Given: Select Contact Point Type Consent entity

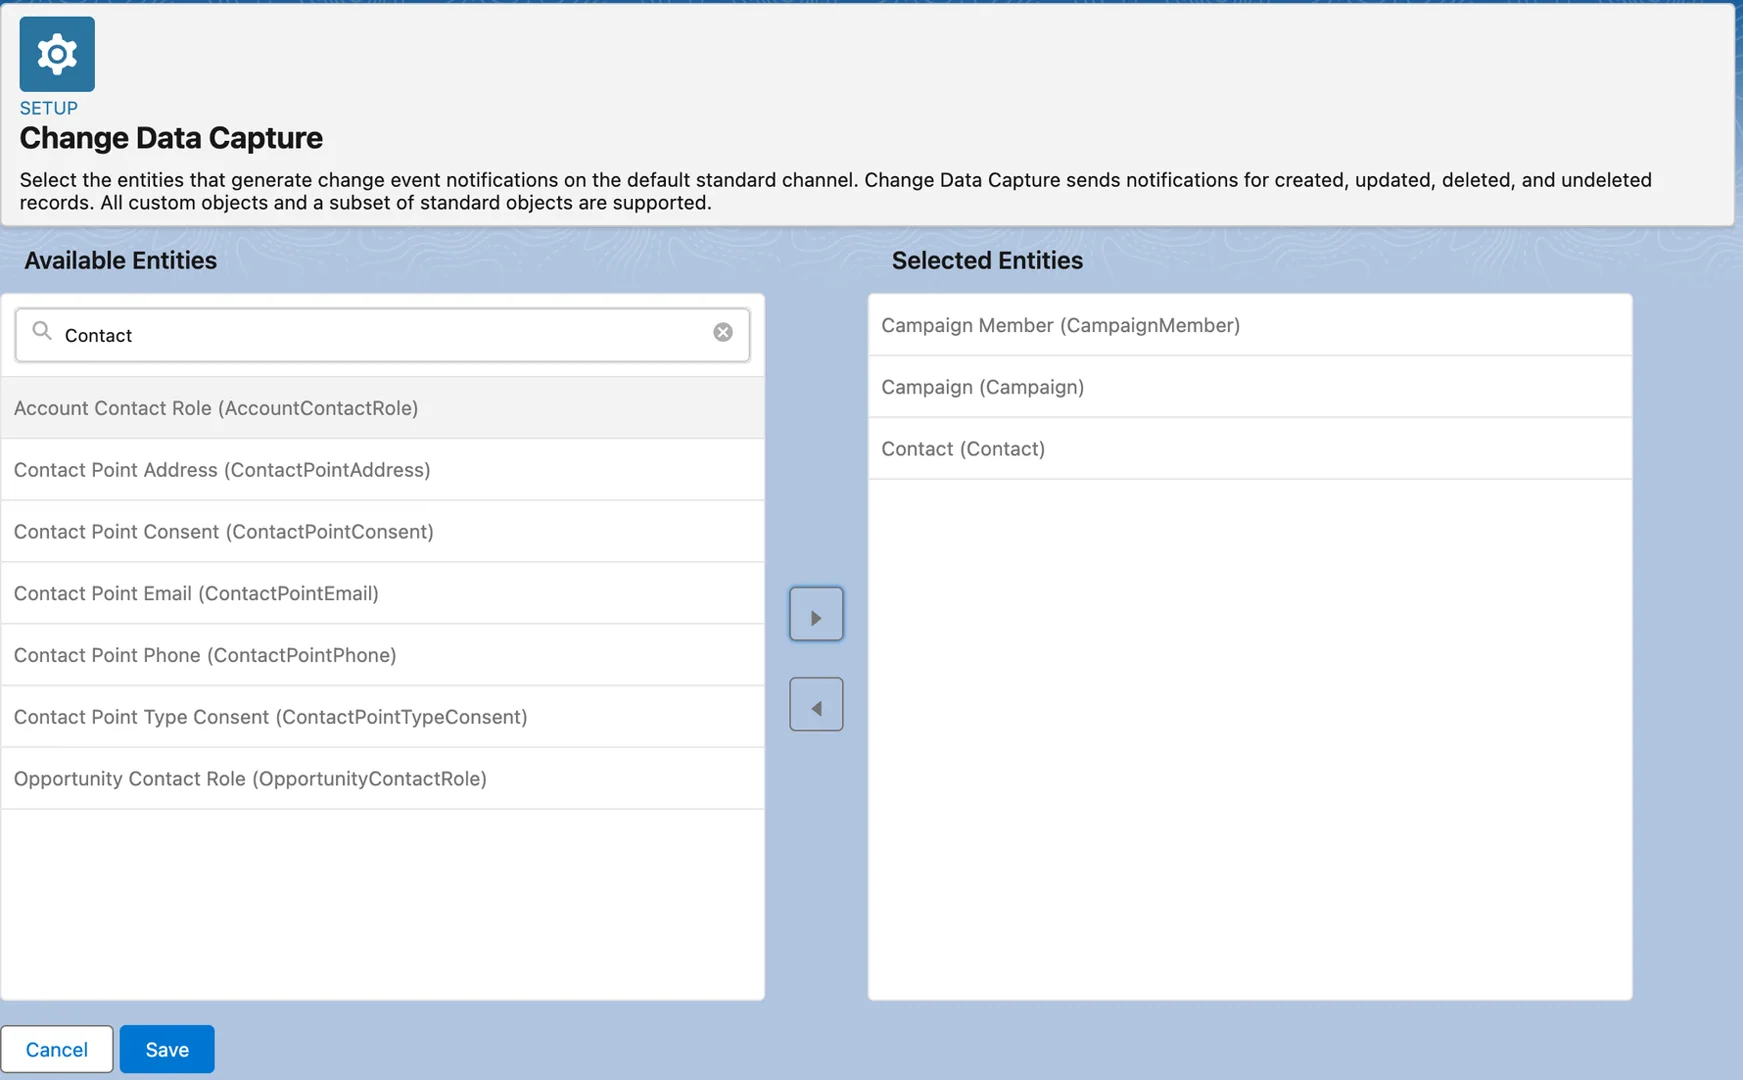Looking at the screenshot, I should coord(270,717).
